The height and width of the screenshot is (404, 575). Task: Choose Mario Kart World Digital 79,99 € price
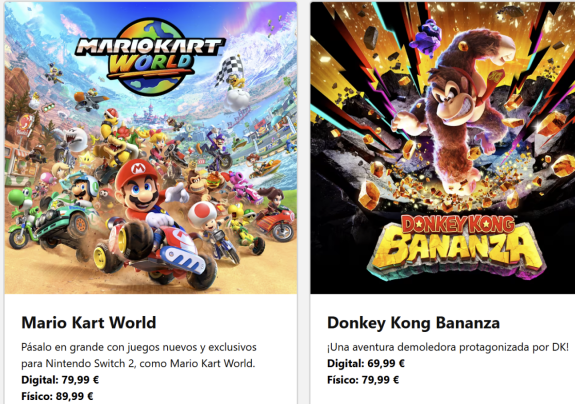(x=60, y=380)
